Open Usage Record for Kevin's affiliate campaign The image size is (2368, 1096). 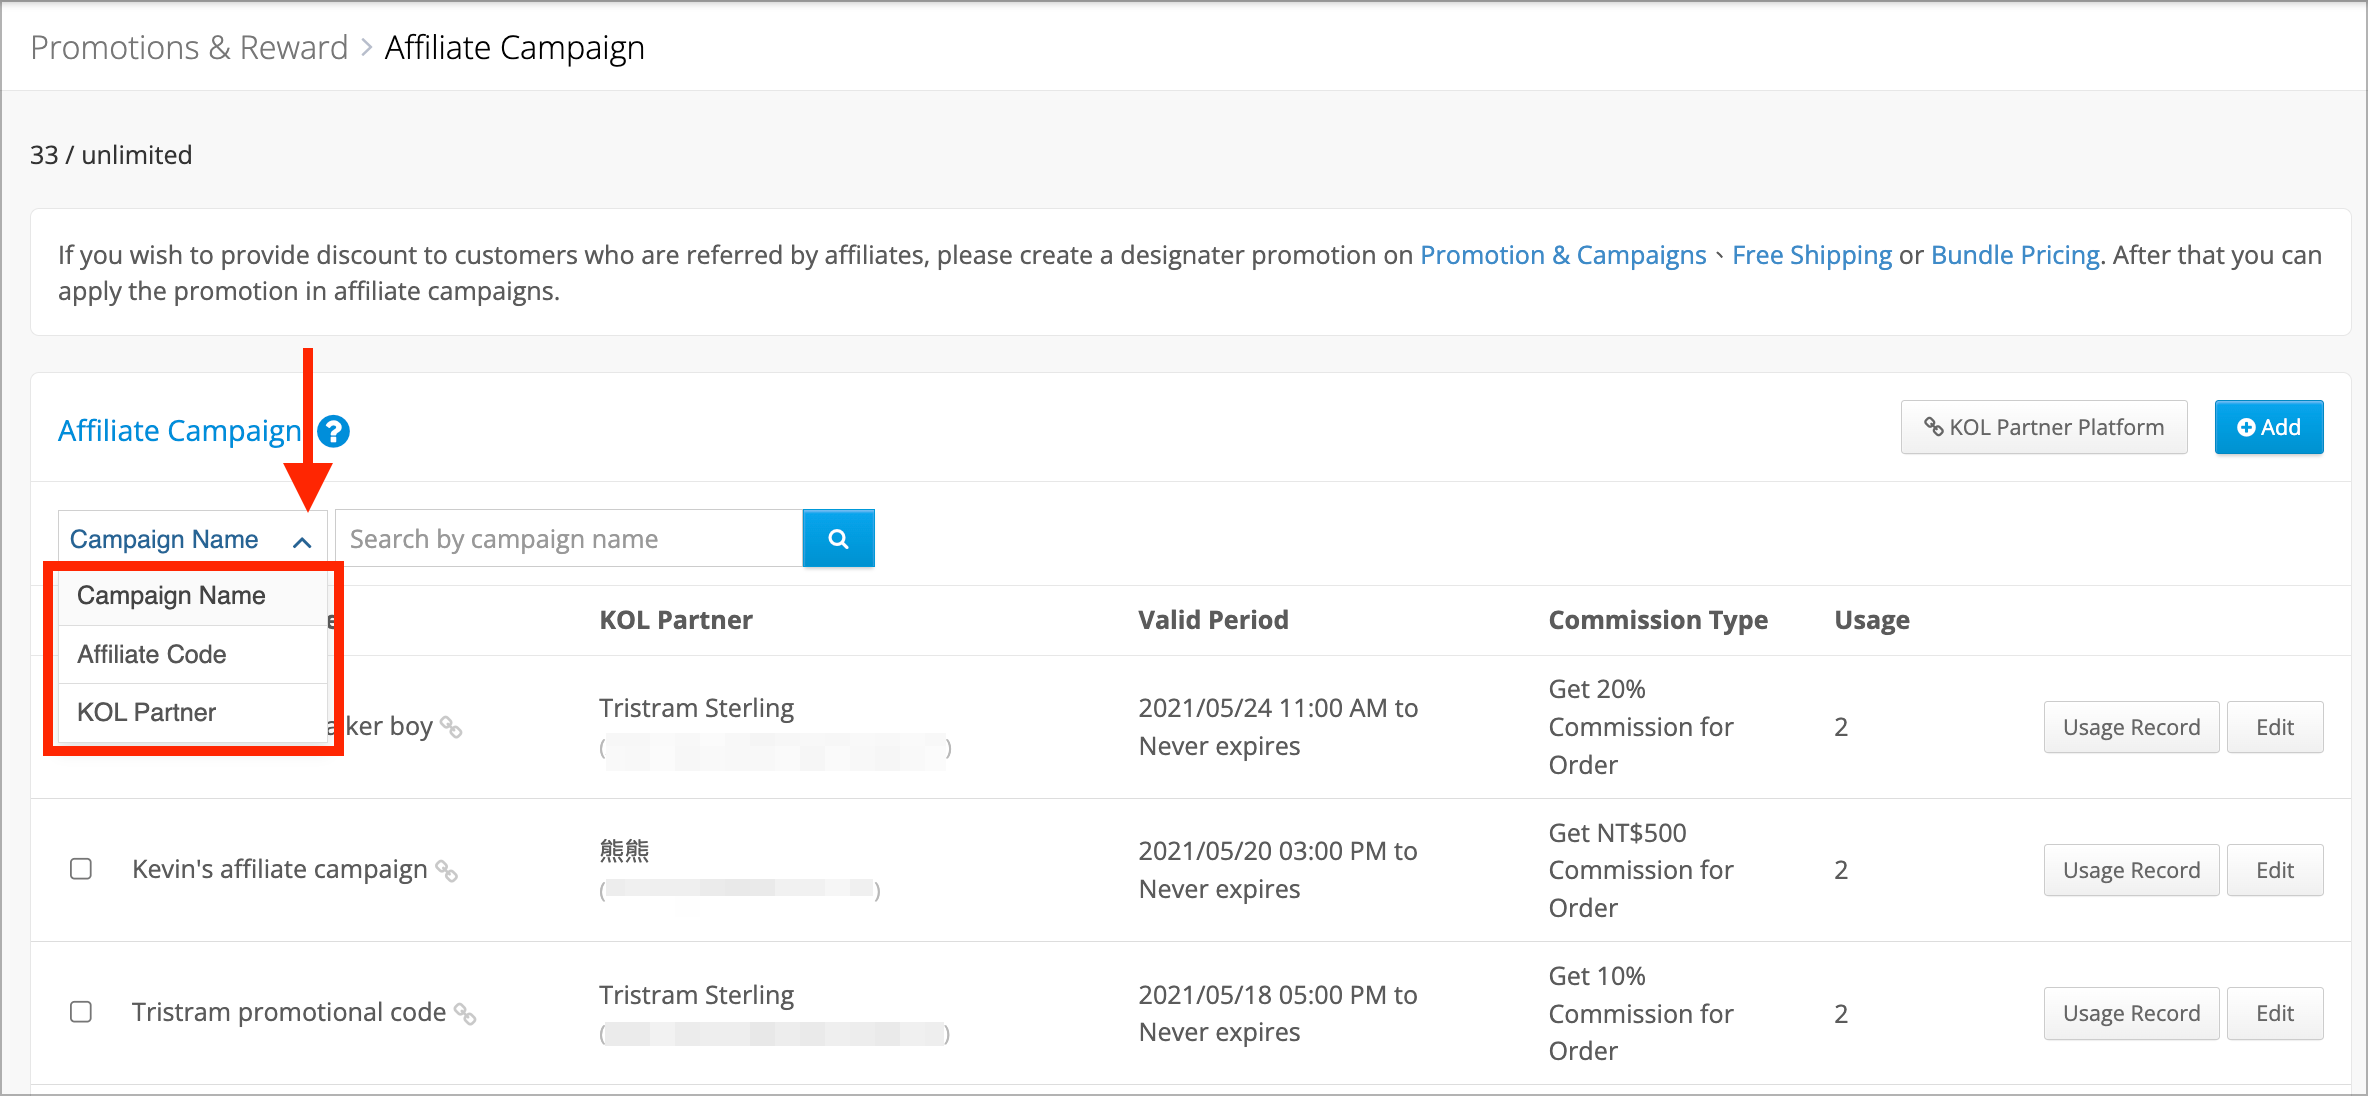pos(2131,870)
